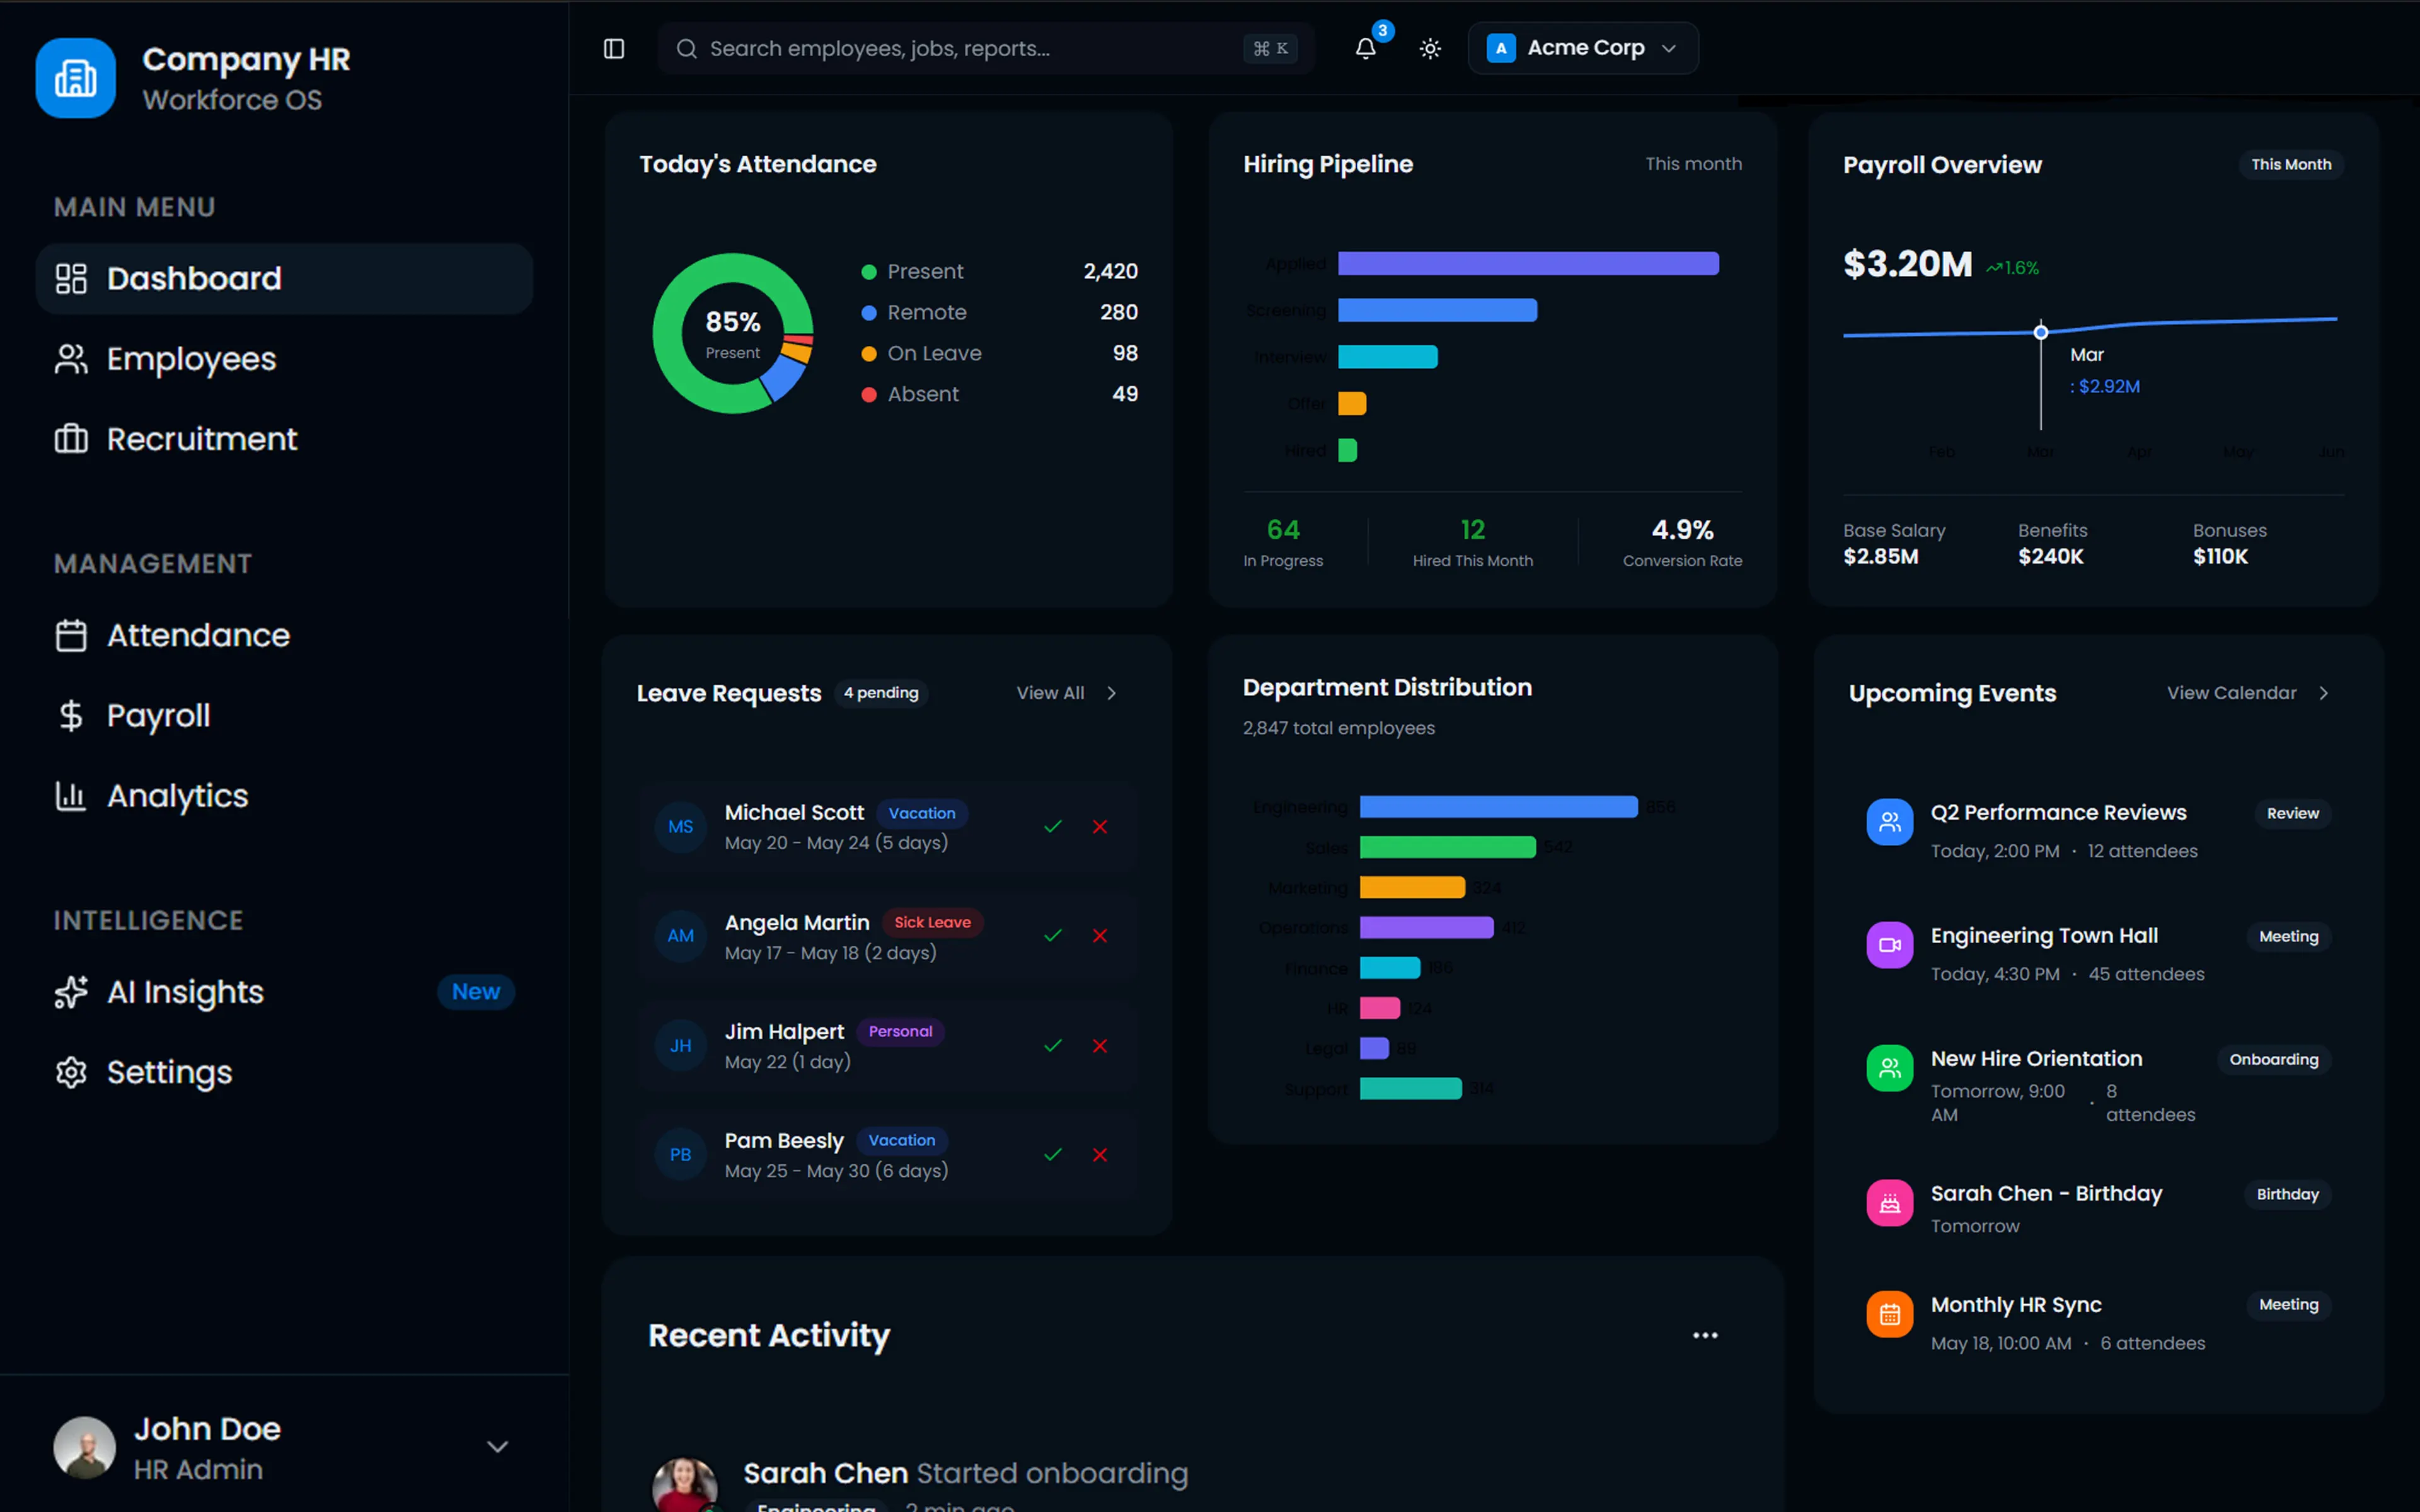Reject Jim Halpert's personal leave X

pos(1100,1046)
